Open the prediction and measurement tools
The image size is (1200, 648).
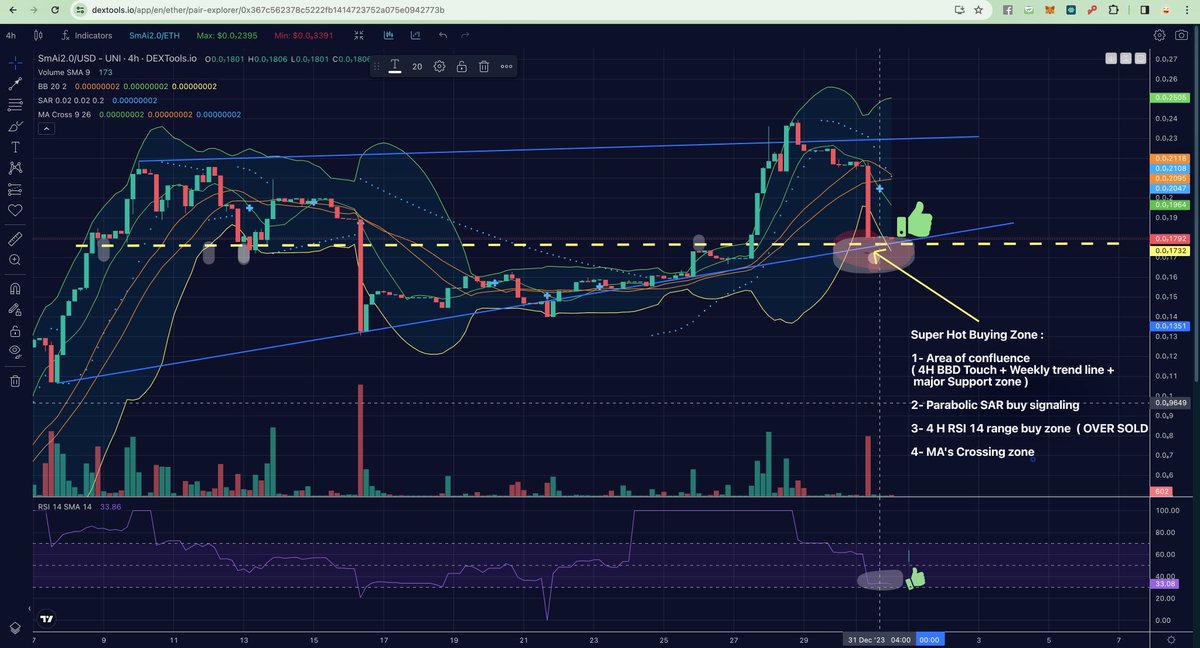pos(14,189)
